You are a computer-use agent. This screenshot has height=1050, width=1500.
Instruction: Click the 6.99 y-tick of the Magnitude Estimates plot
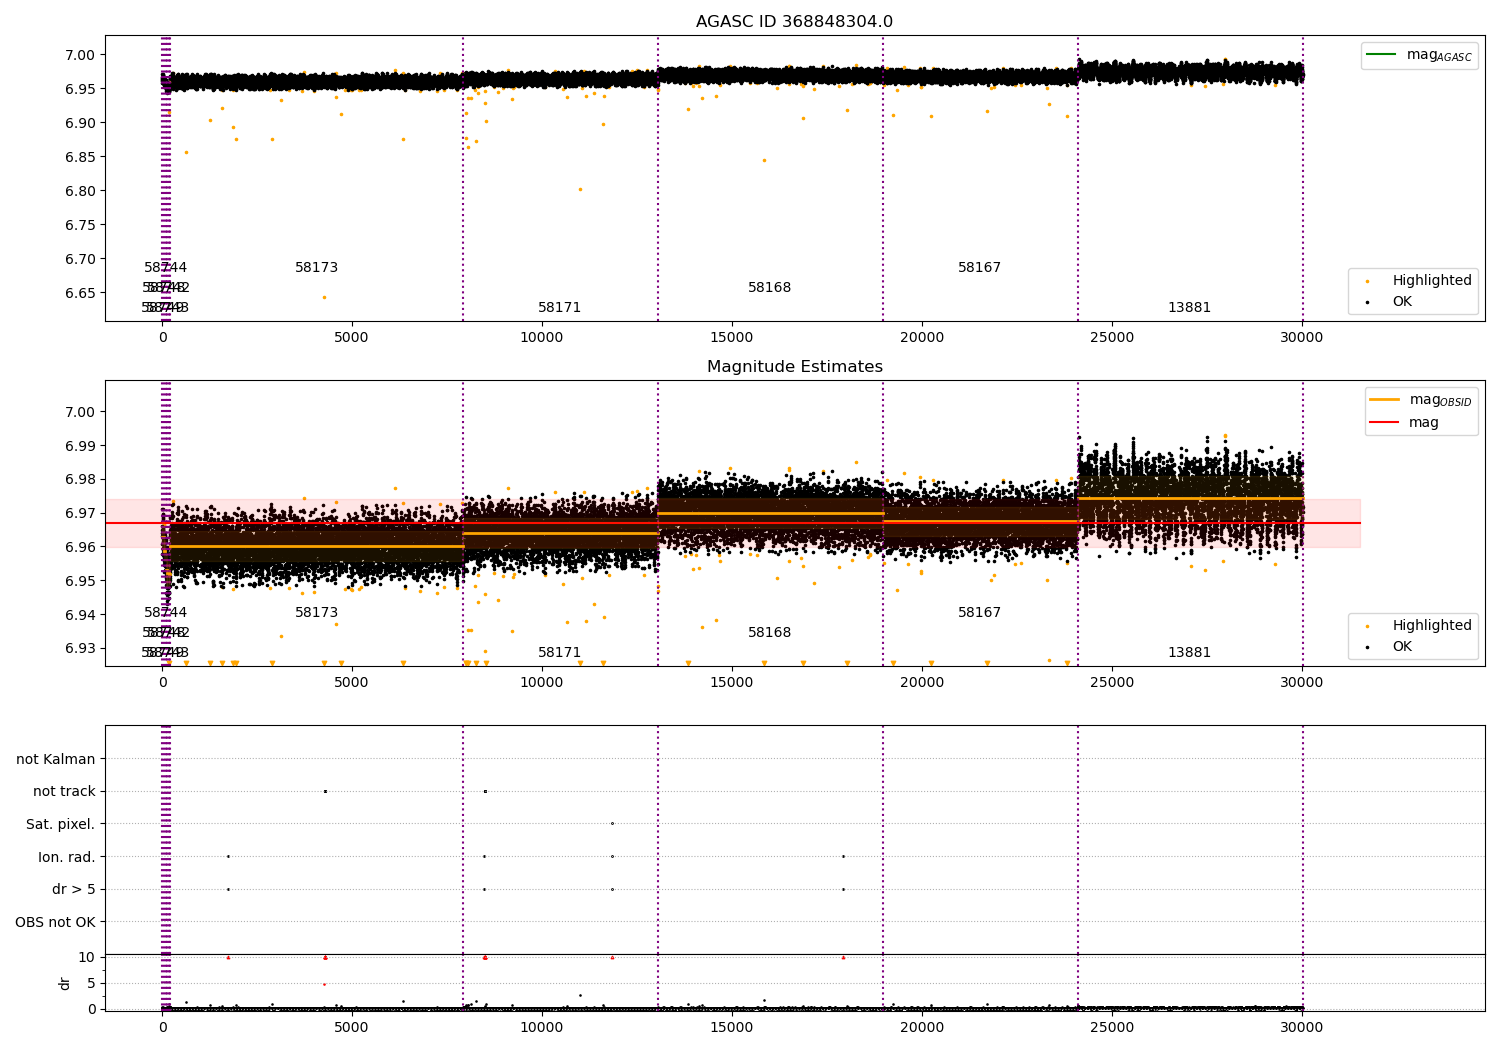click(x=80, y=446)
